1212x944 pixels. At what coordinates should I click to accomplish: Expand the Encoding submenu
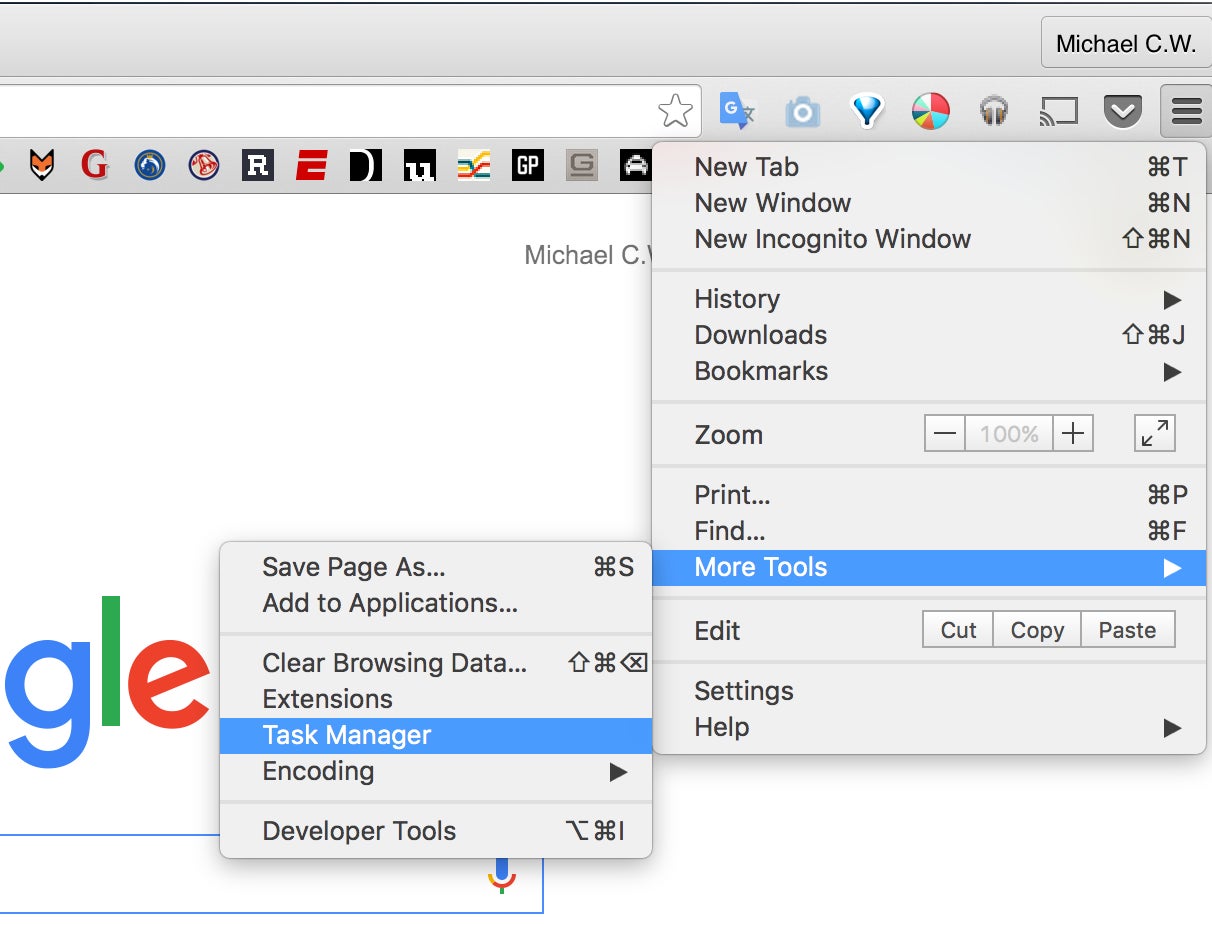pyautogui.click(x=436, y=771)
